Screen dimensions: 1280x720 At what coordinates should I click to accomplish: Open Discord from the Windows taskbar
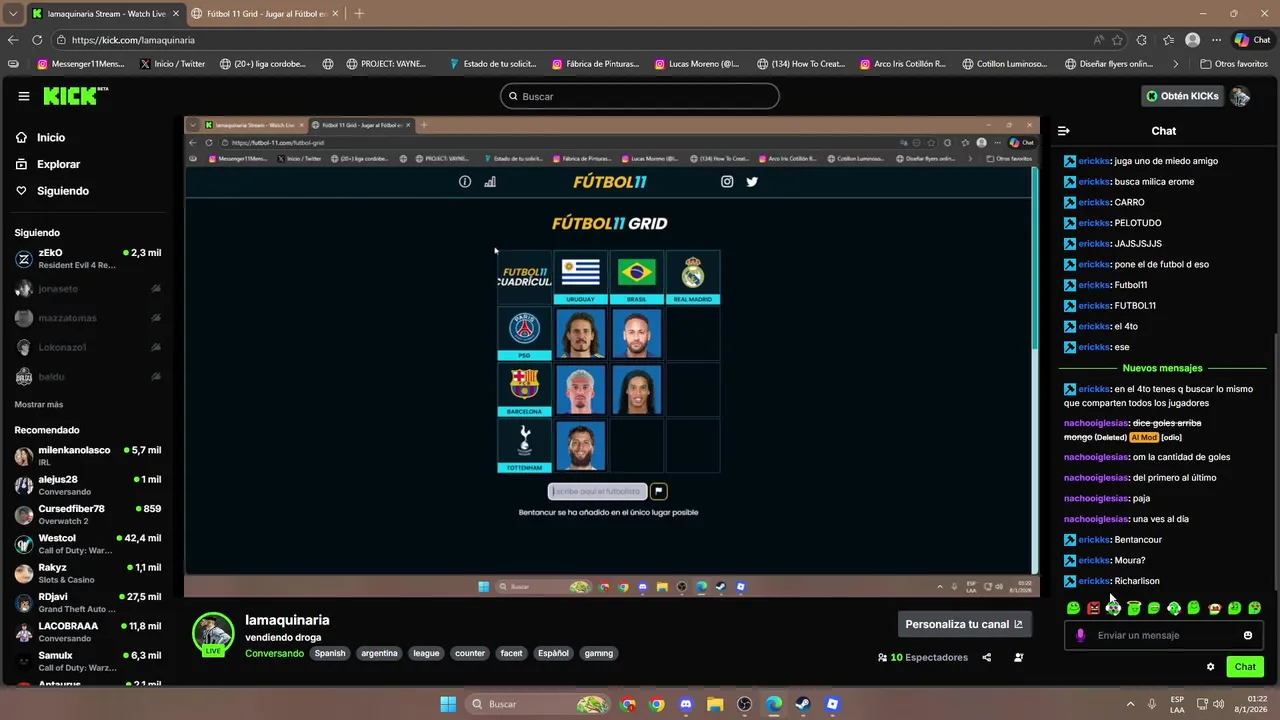point(686,704)
